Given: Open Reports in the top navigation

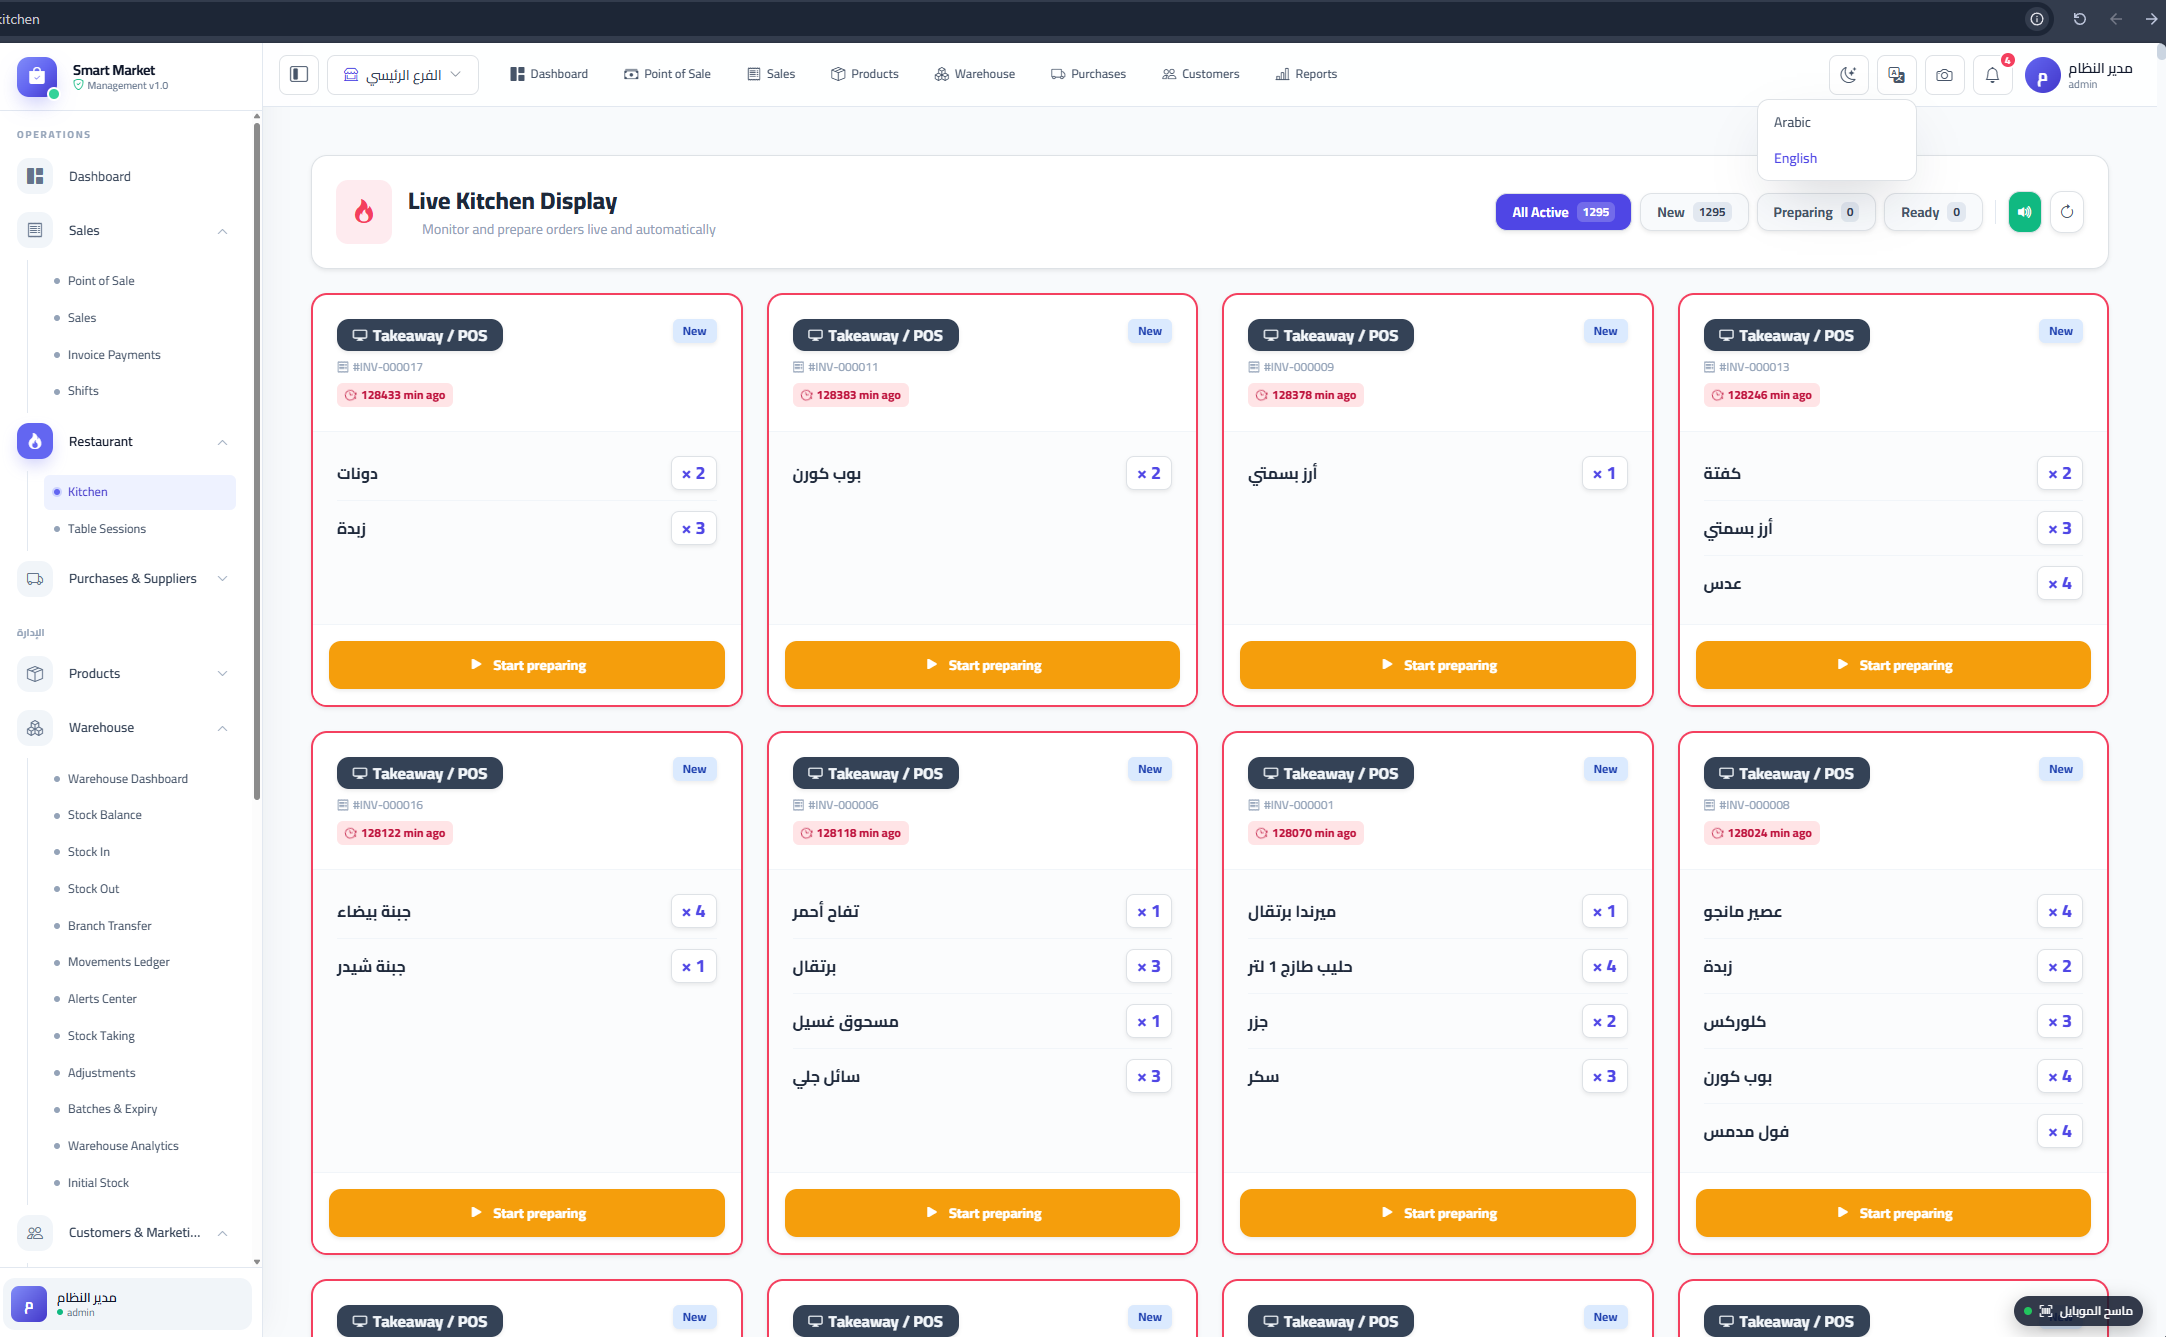Looking at the screenshot, I should 1306,74.
